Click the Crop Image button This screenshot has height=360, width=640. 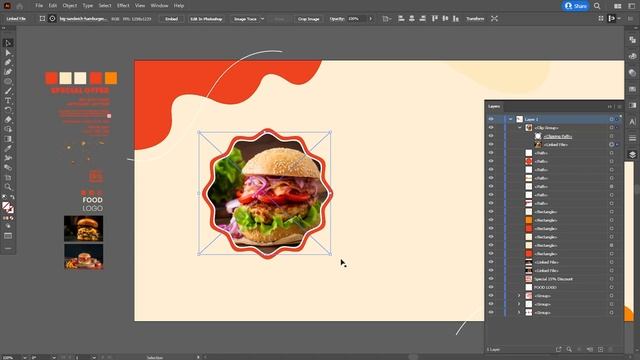click(x=308, y=19)
